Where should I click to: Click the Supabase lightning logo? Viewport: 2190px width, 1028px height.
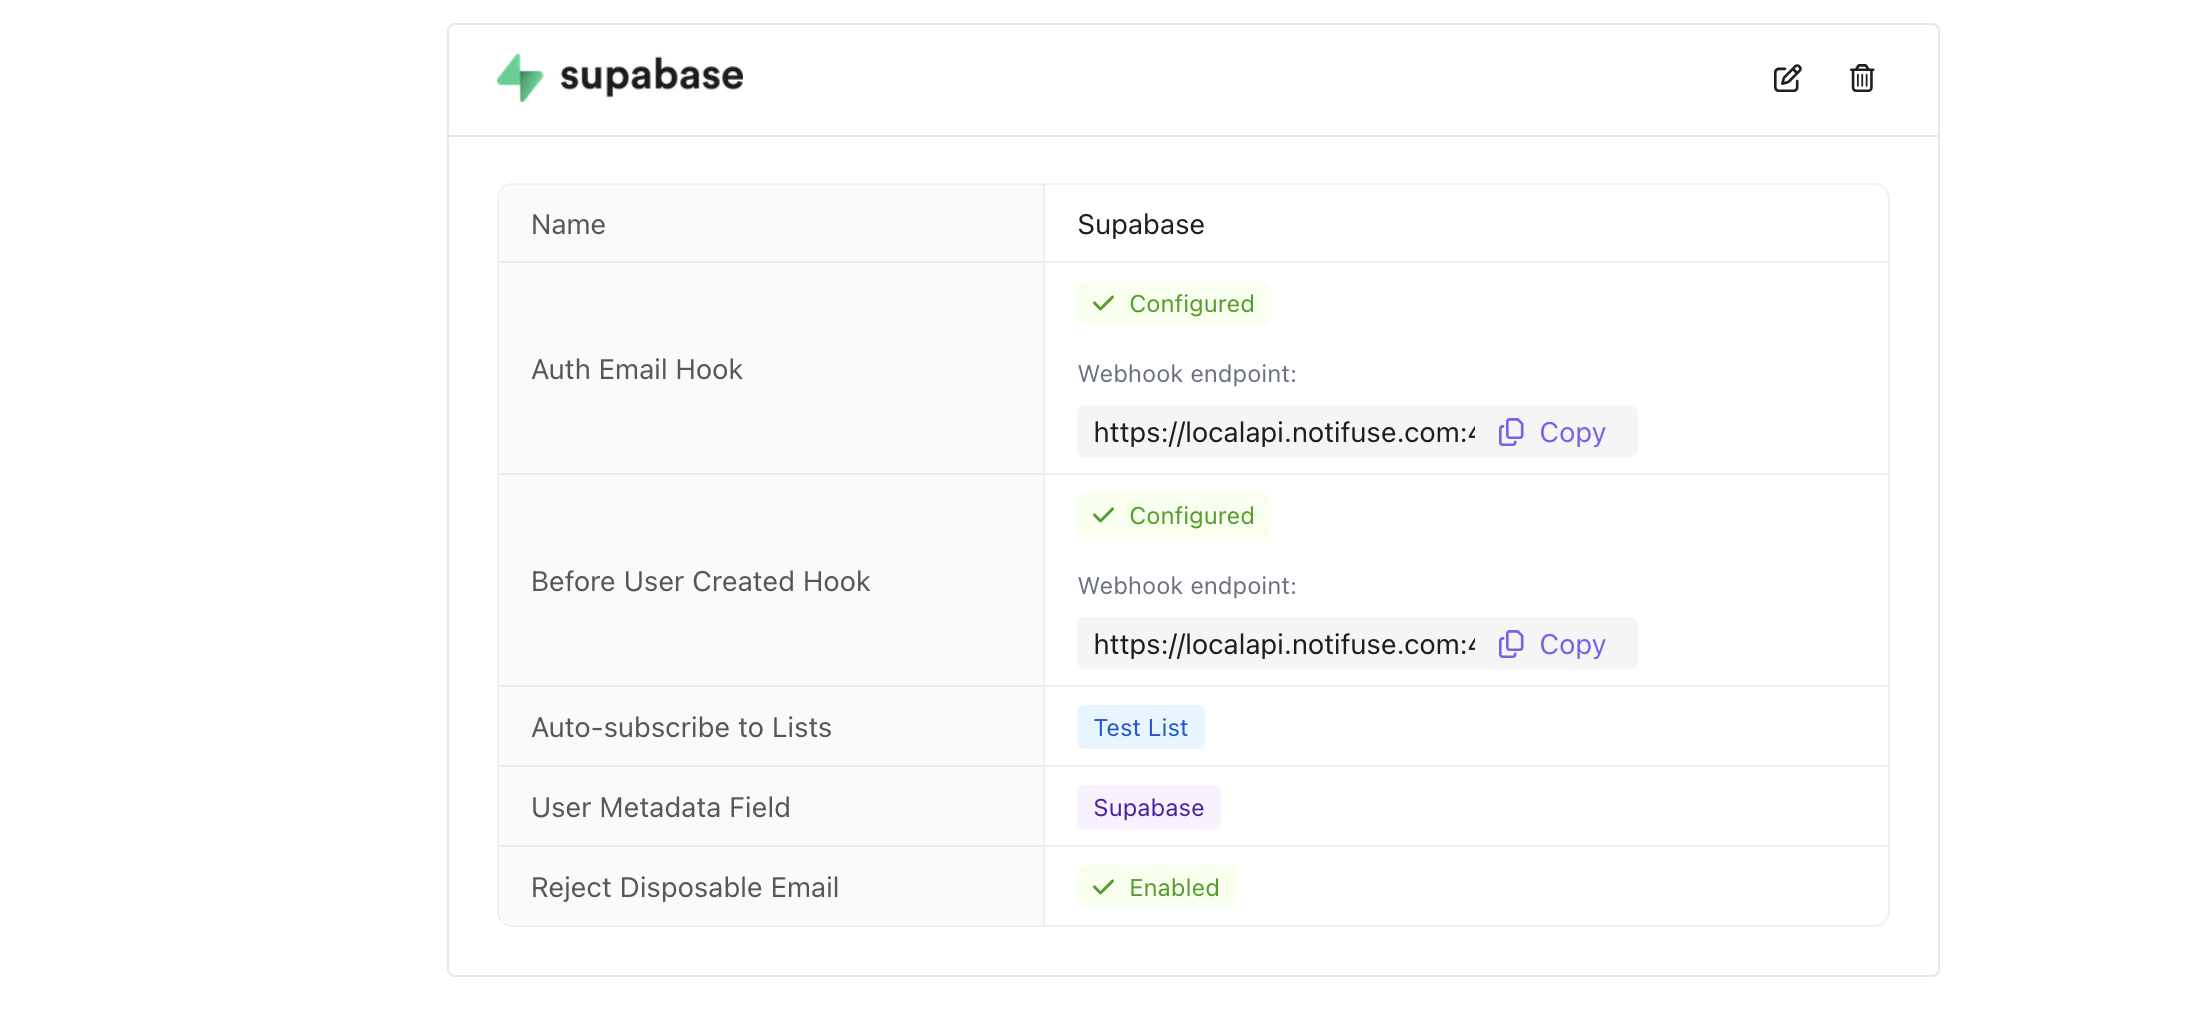pyautogui.click(x=519, y=77)
